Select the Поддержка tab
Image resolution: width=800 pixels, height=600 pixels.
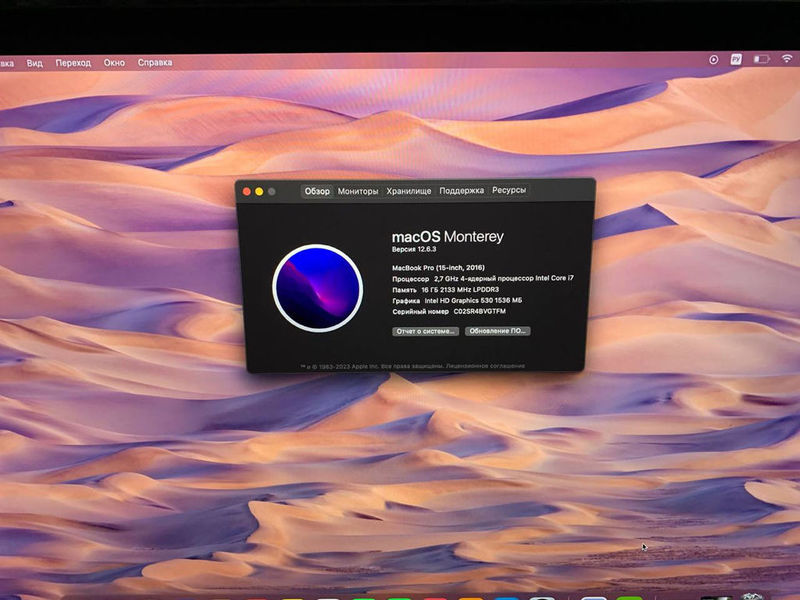pos(462,190)
